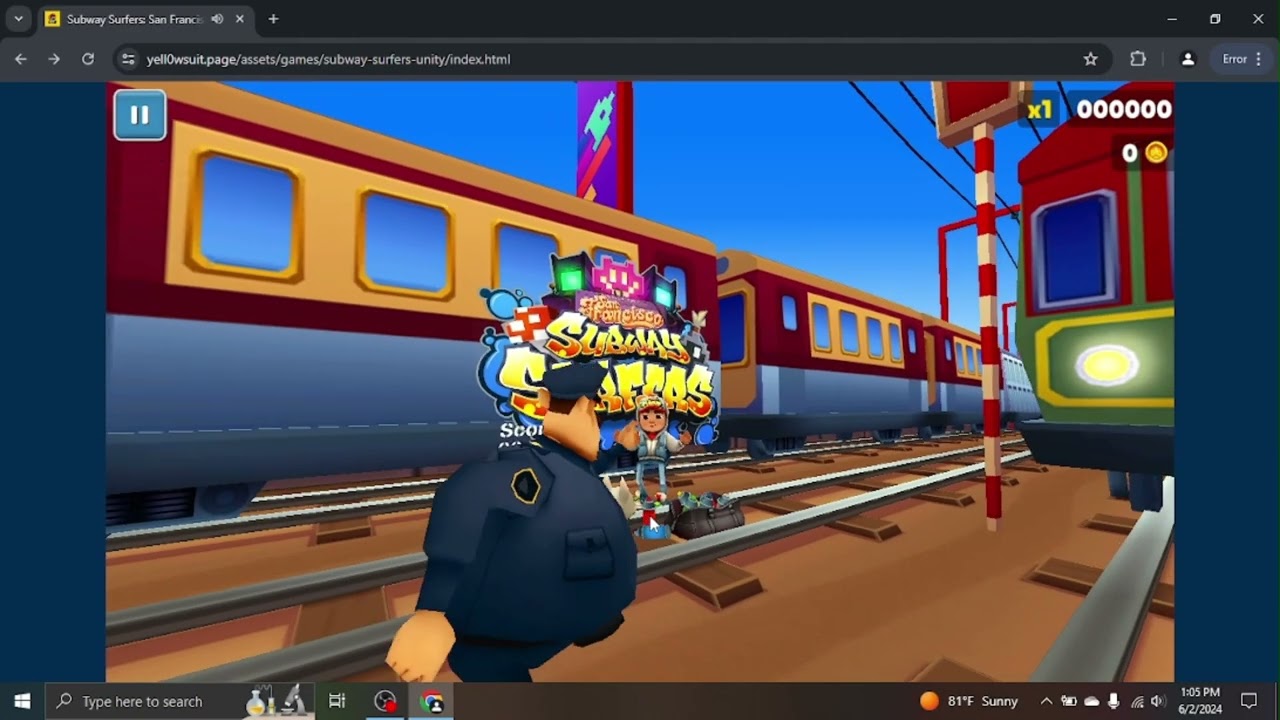
Task: Open Task View on the taskbar
Action: point(337,701)
